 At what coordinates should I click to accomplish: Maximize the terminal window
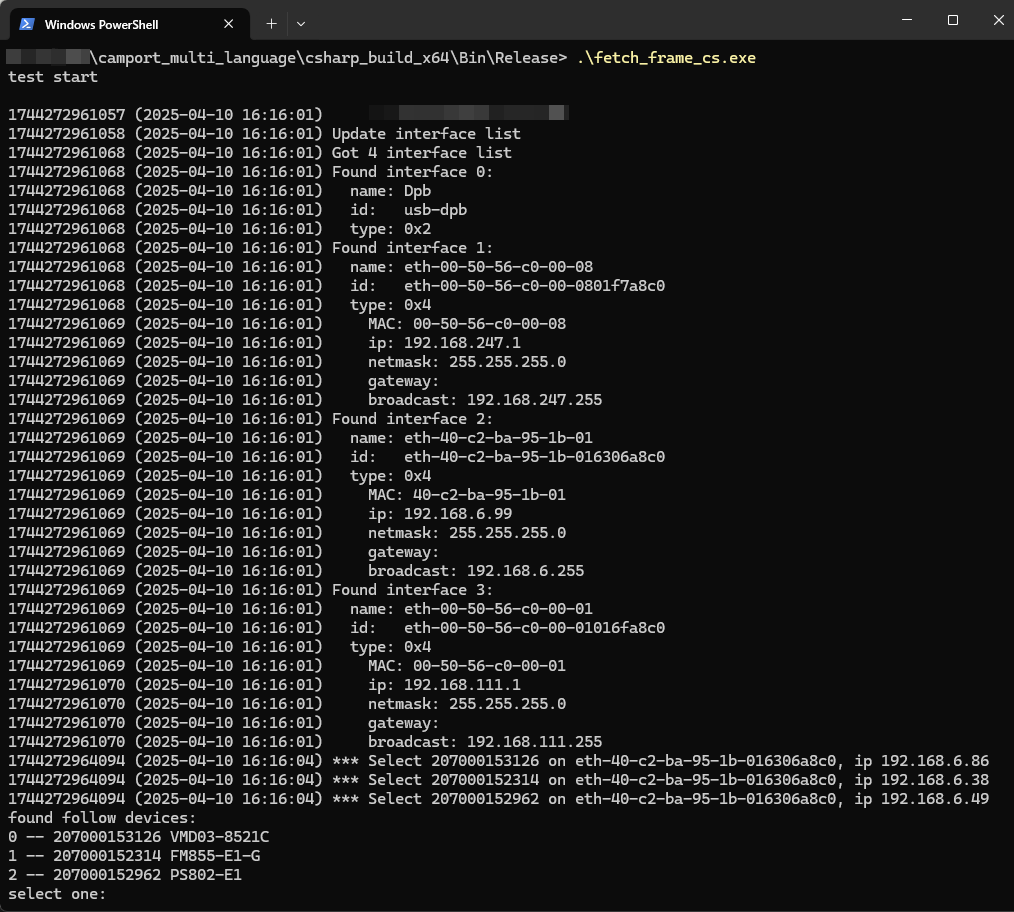tap(953, 20)
